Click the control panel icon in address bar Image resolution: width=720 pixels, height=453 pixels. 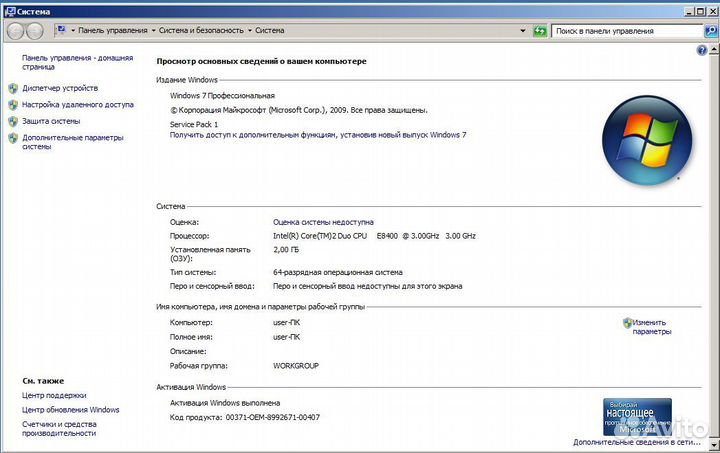pos(61,30)
